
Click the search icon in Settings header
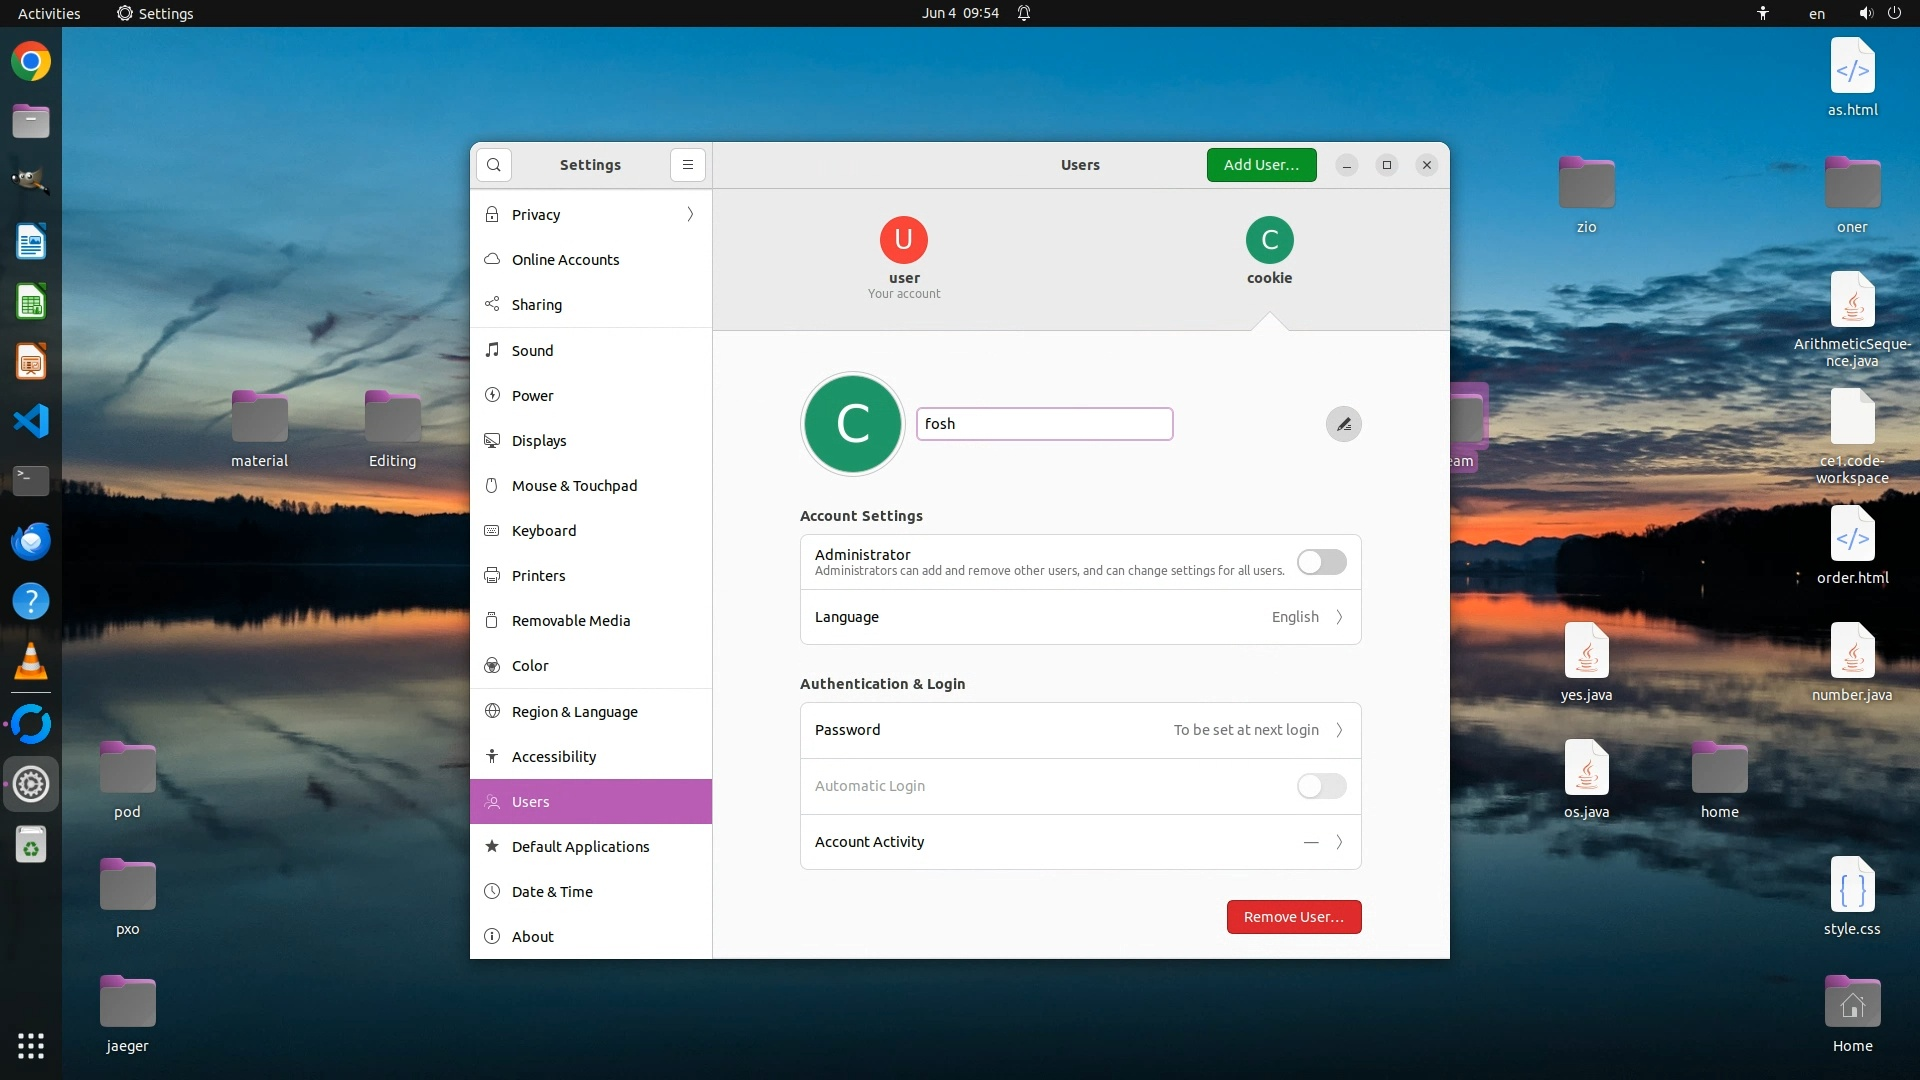(494, 165)
